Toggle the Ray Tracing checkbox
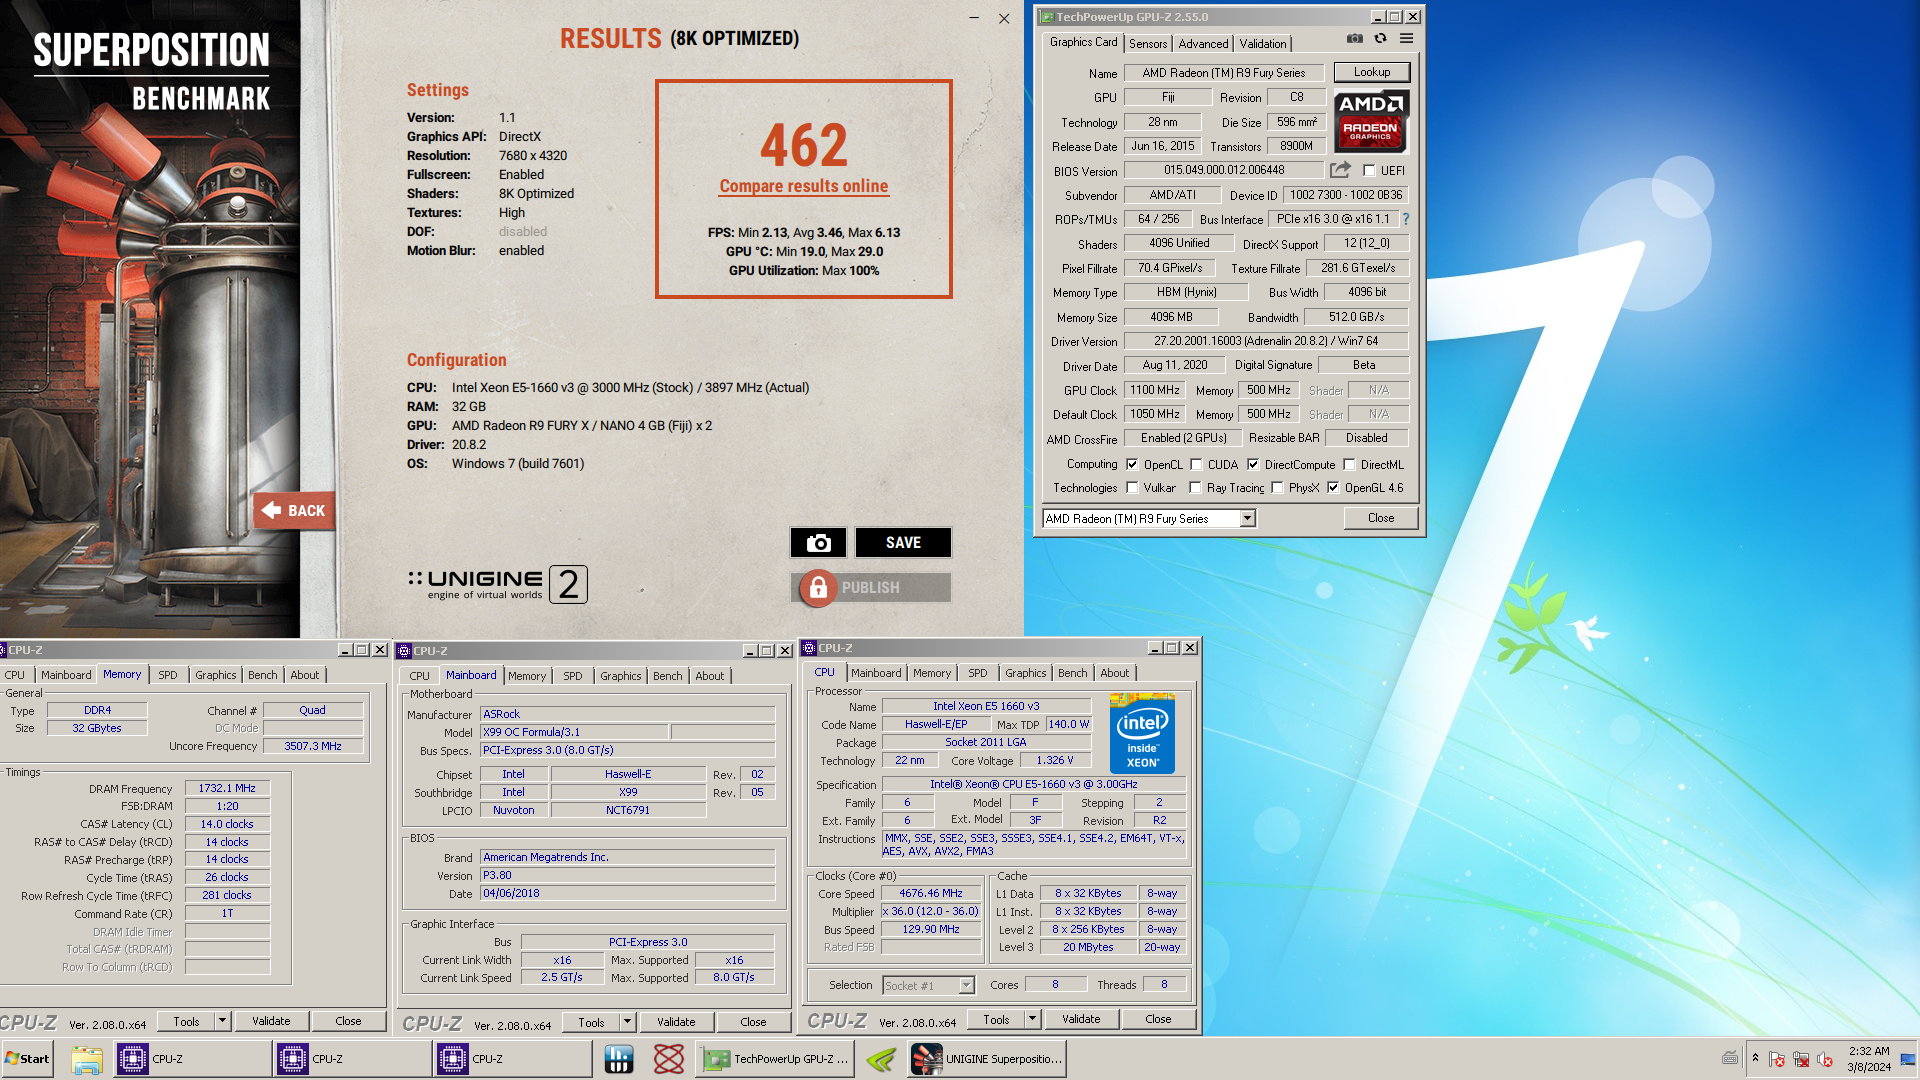 [1195, 488]
